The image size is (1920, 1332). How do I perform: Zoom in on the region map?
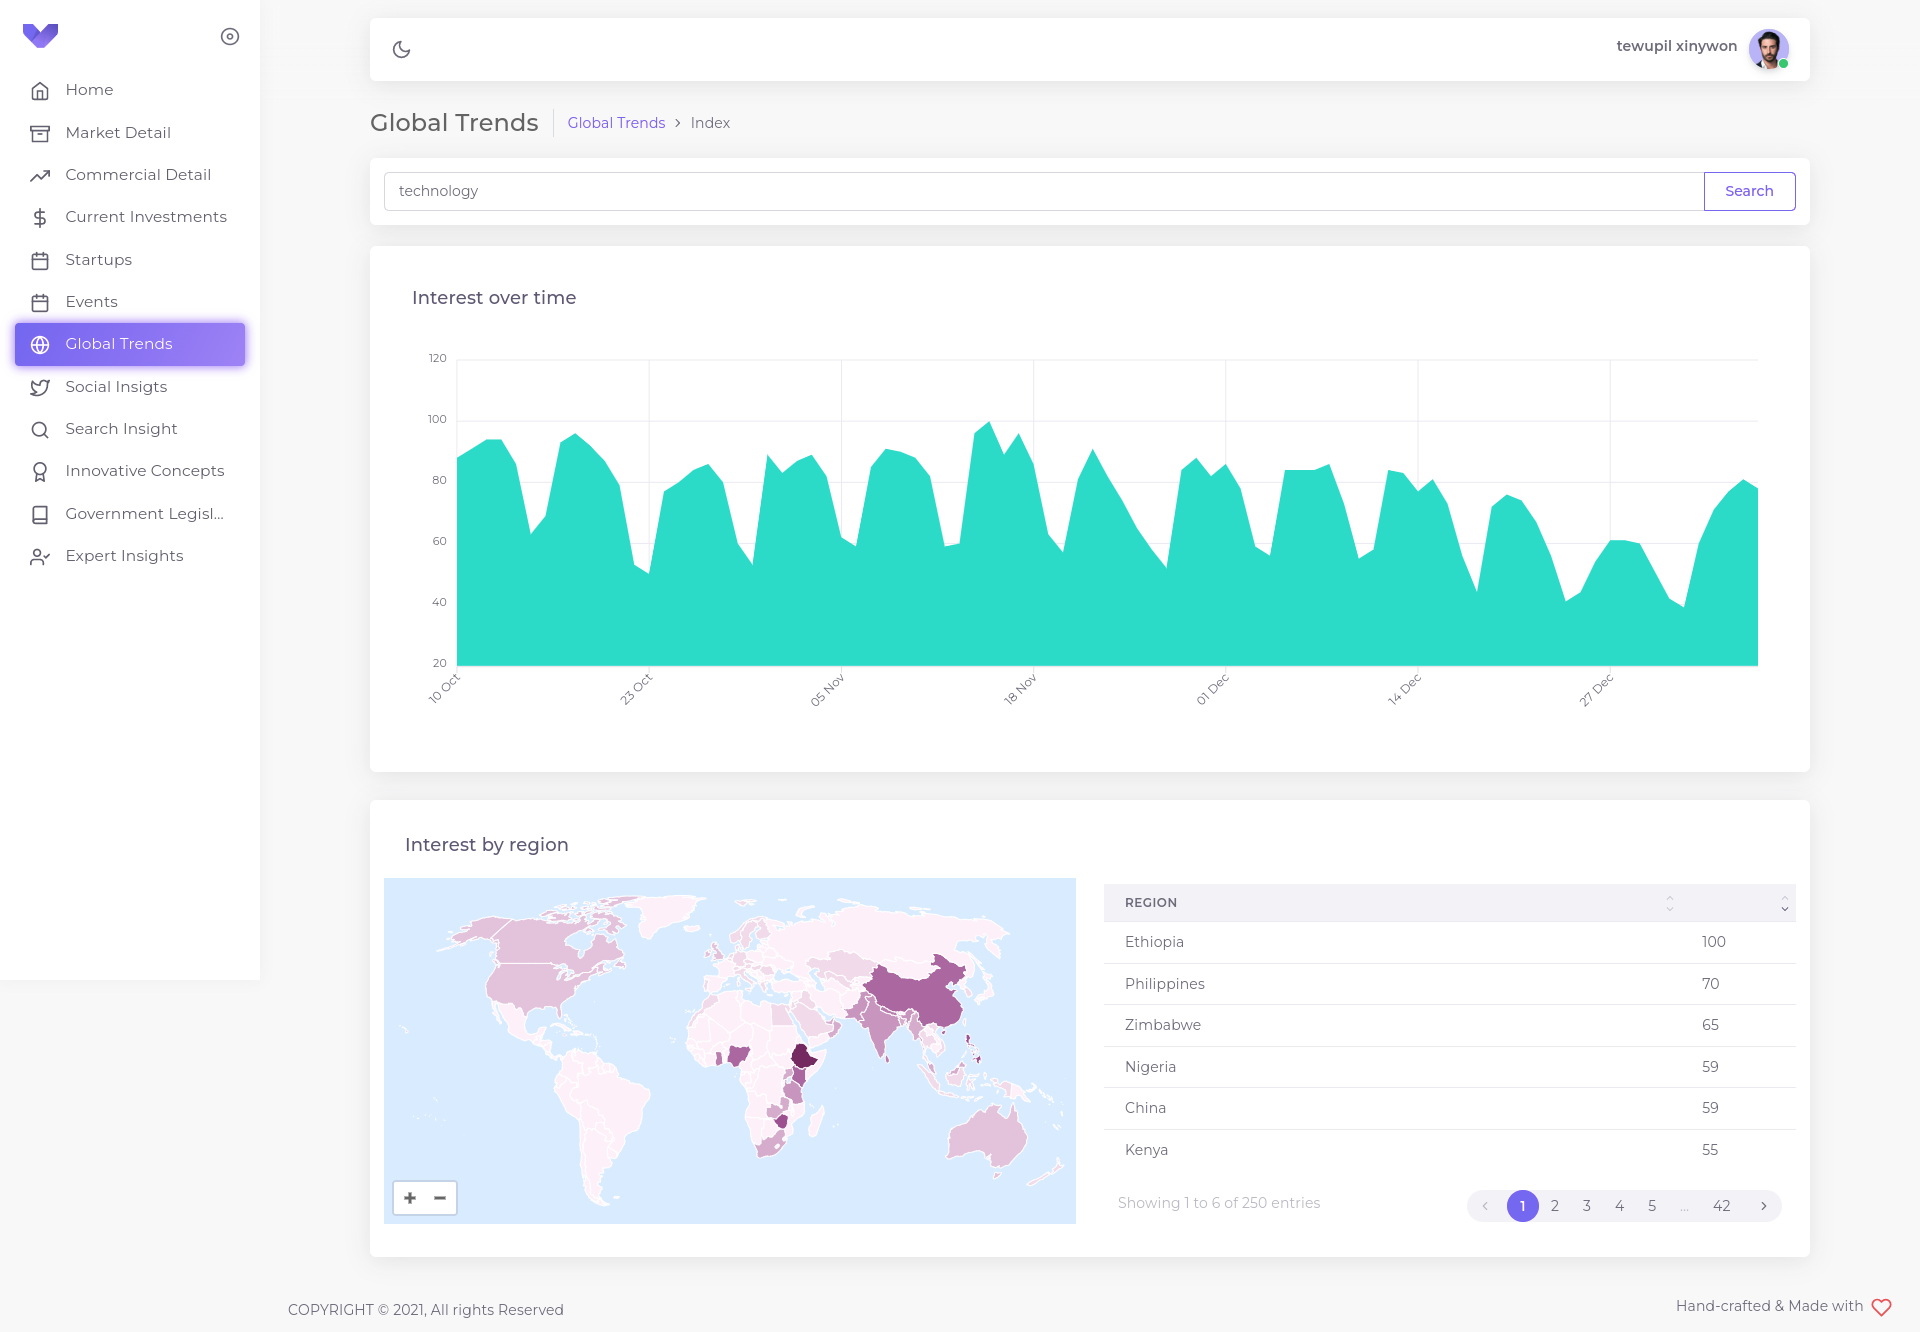[410, 1198]
